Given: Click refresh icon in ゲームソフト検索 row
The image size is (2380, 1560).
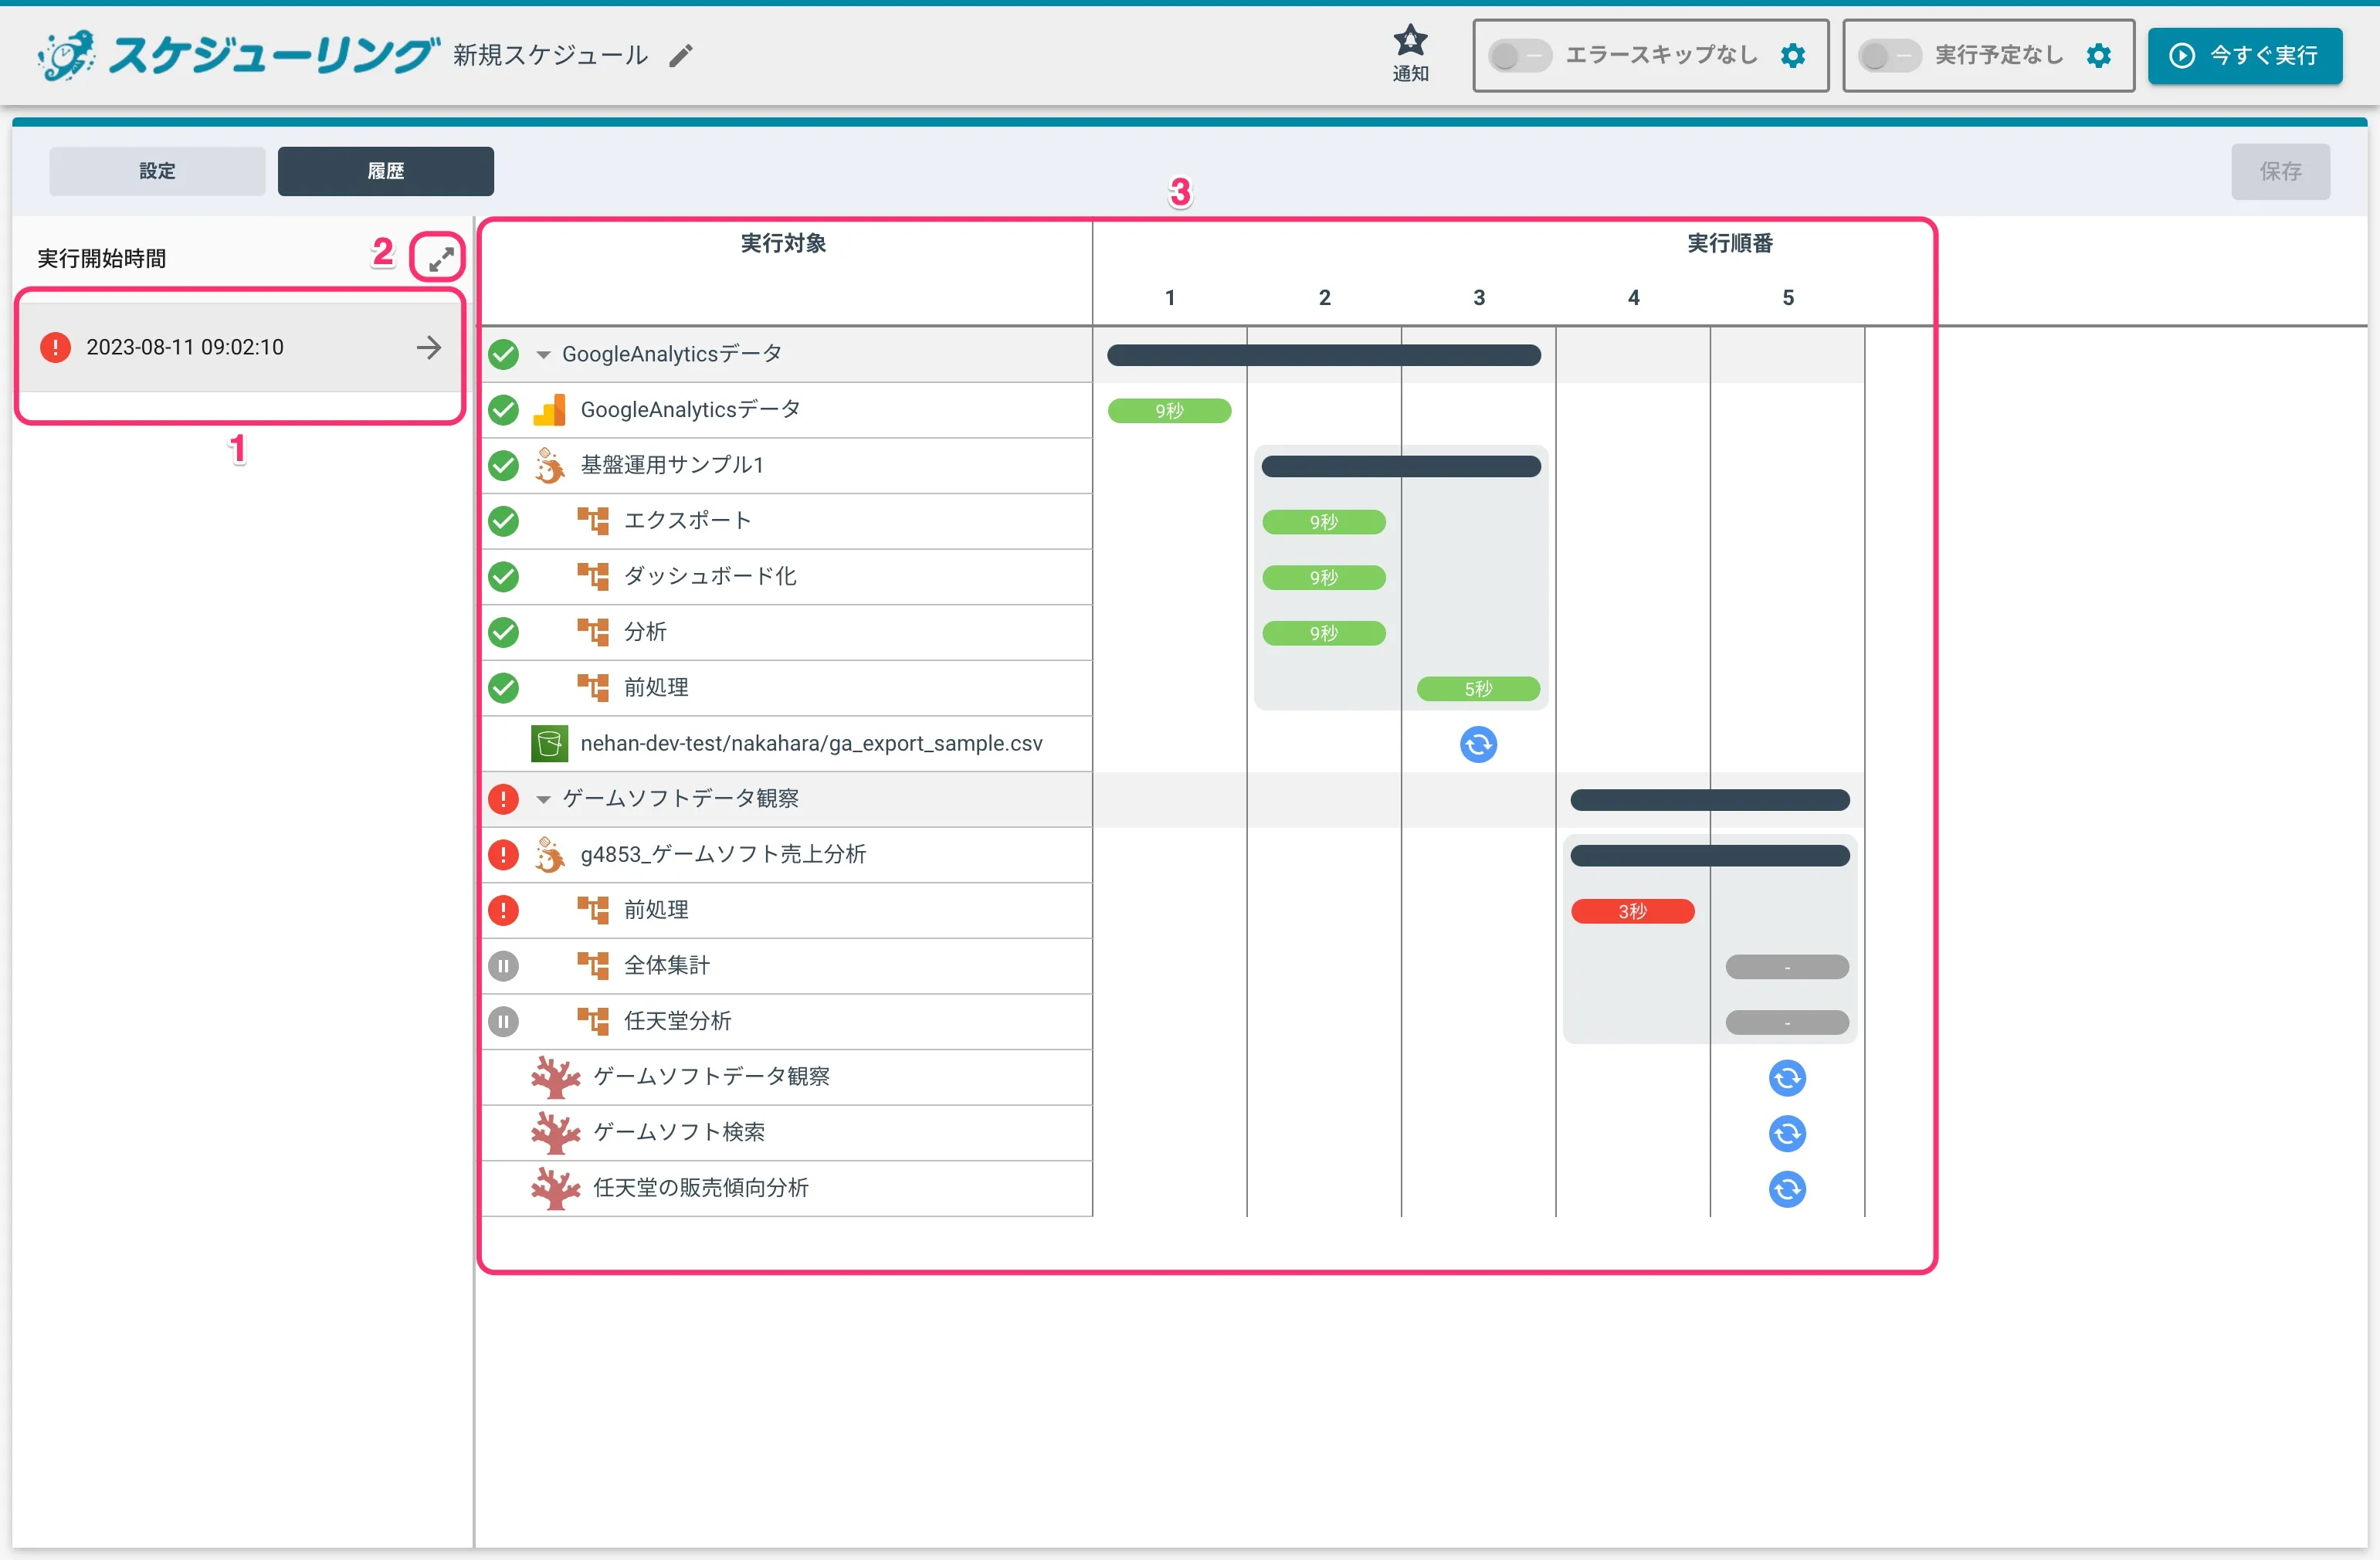Looking at the screenshot, I should 1787,1133.
